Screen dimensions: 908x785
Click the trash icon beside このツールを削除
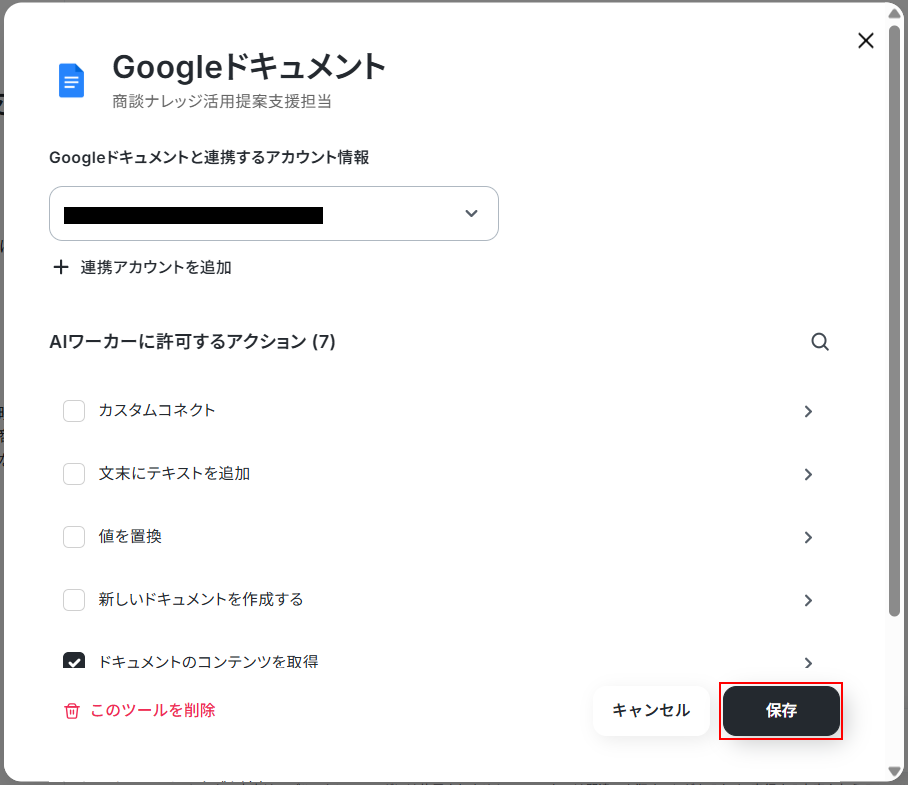pyautogui.click(x=72, y=711)
